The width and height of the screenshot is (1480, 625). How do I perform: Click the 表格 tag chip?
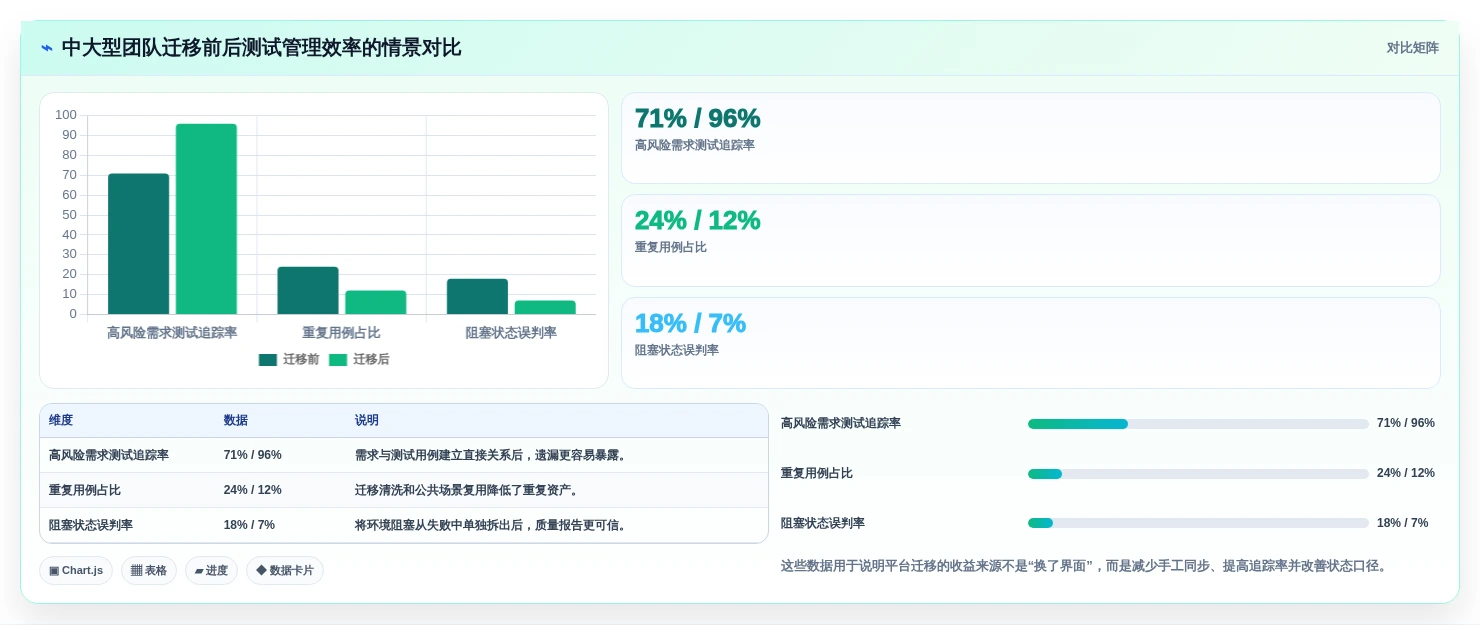tap(149, 570)
